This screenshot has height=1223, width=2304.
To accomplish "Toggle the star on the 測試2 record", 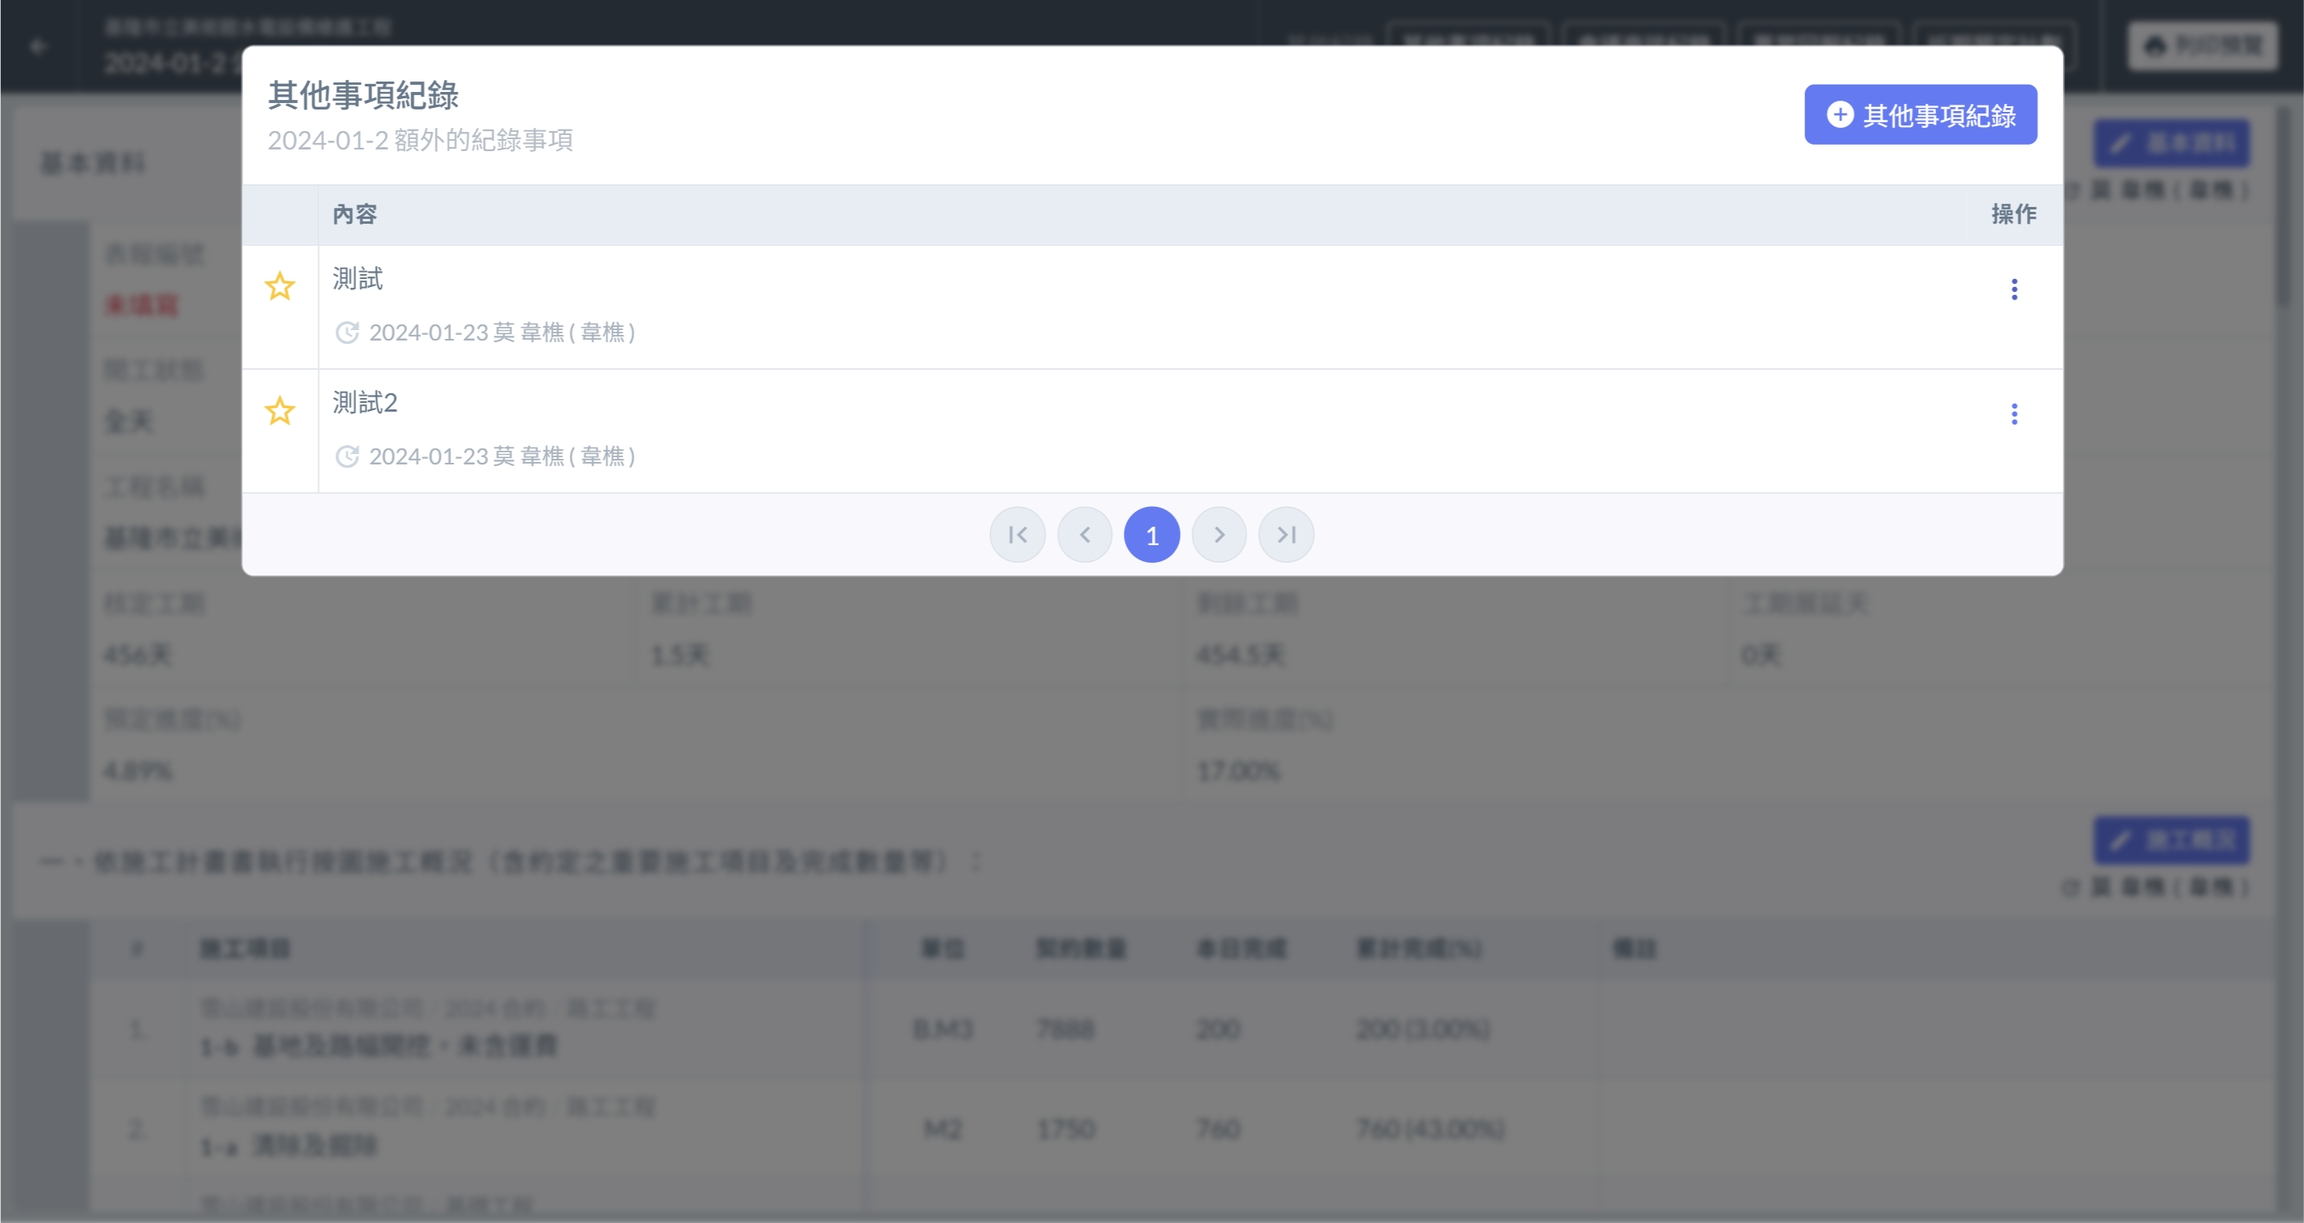I will [280, 411].
